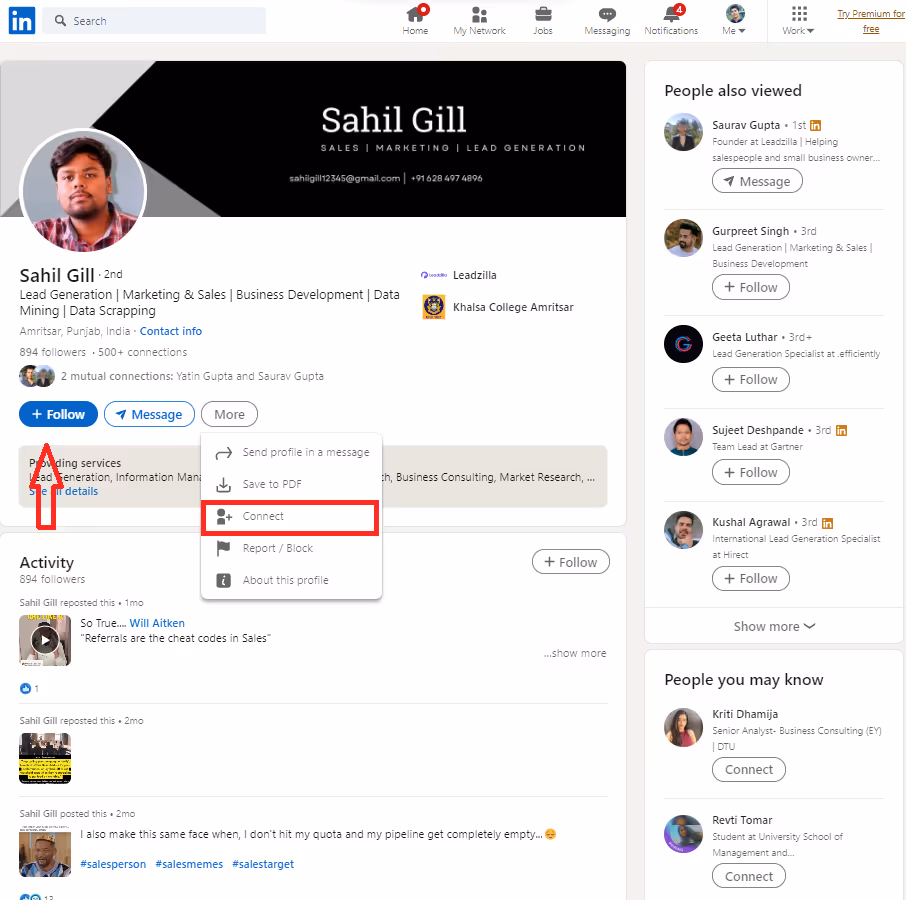
Task: Open Kriti Dhamija's avatar
Action: coord(684,728)
